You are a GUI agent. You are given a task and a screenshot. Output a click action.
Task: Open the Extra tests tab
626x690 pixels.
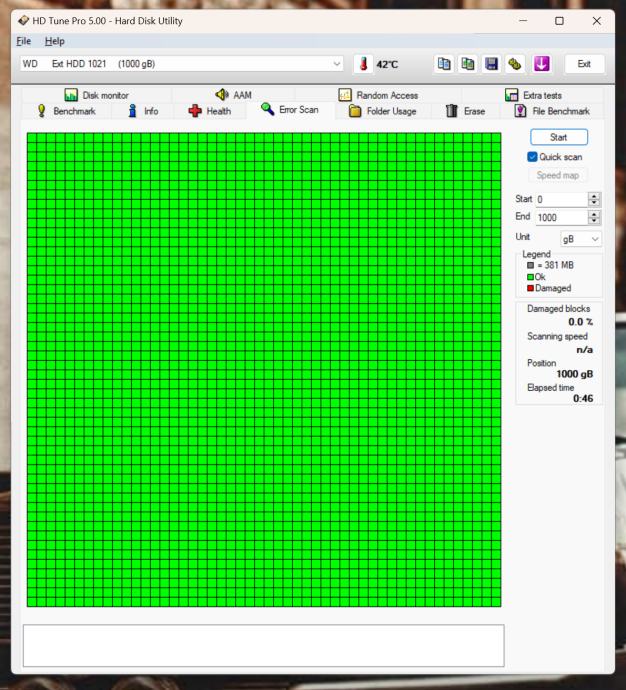533,95
